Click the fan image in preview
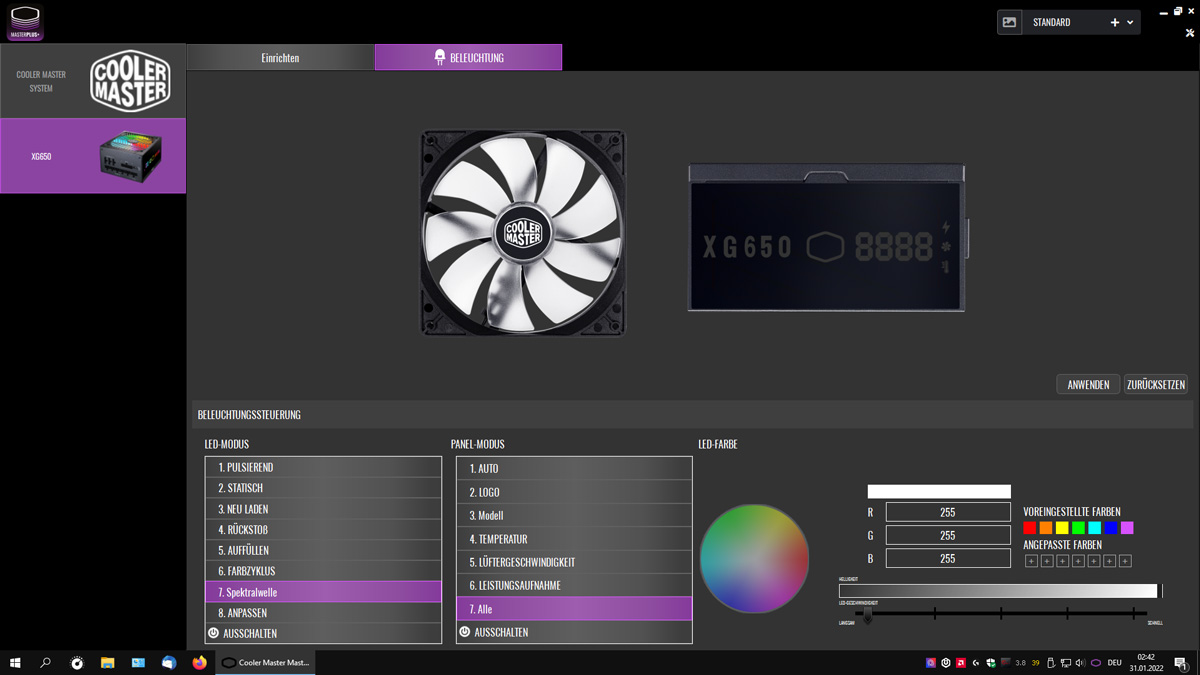1200x675 pixels. (x=523, y=233)
